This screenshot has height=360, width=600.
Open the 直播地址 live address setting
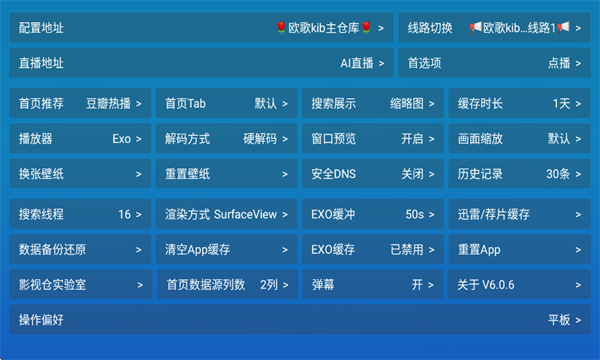[x=201, y=63]
